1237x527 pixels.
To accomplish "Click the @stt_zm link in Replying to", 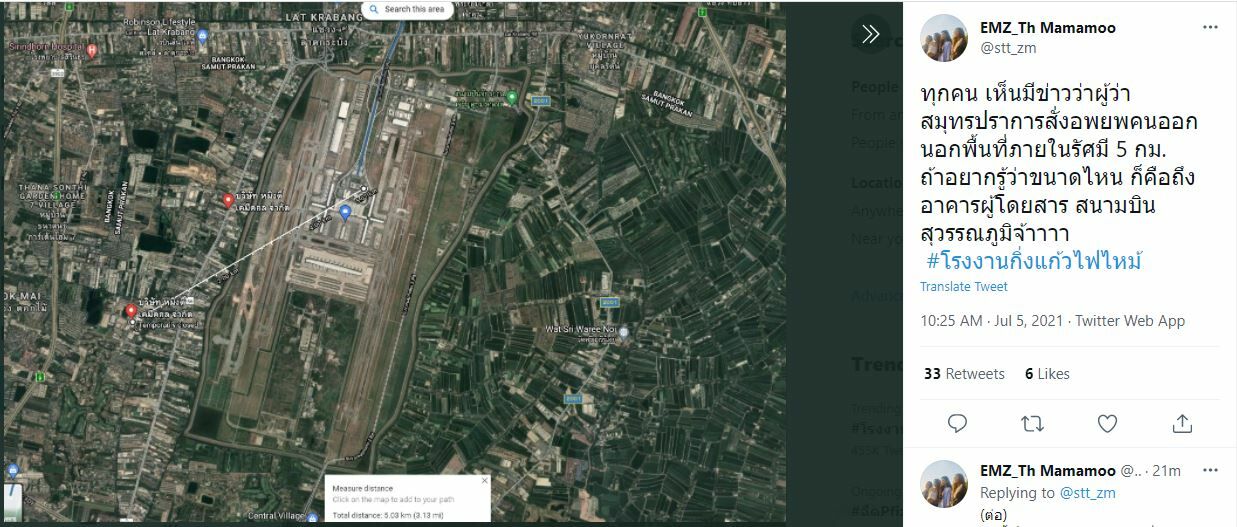I will [x=1087, y=493].
